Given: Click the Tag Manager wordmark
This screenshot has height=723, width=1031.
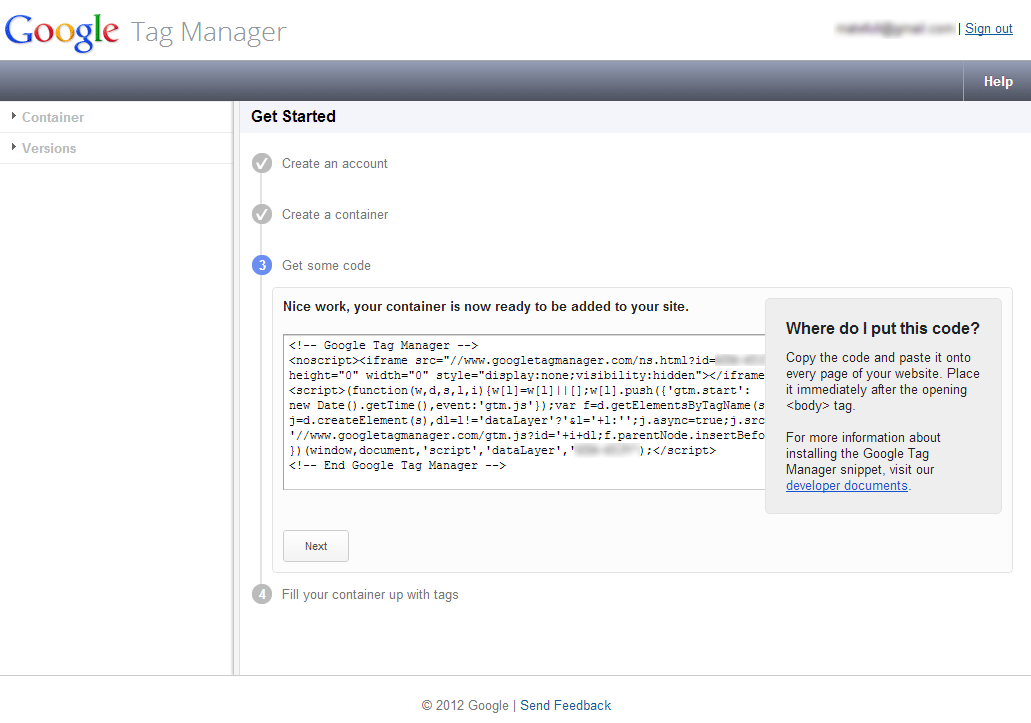Looking at the screenshot, I should click(x=207, y=33).
